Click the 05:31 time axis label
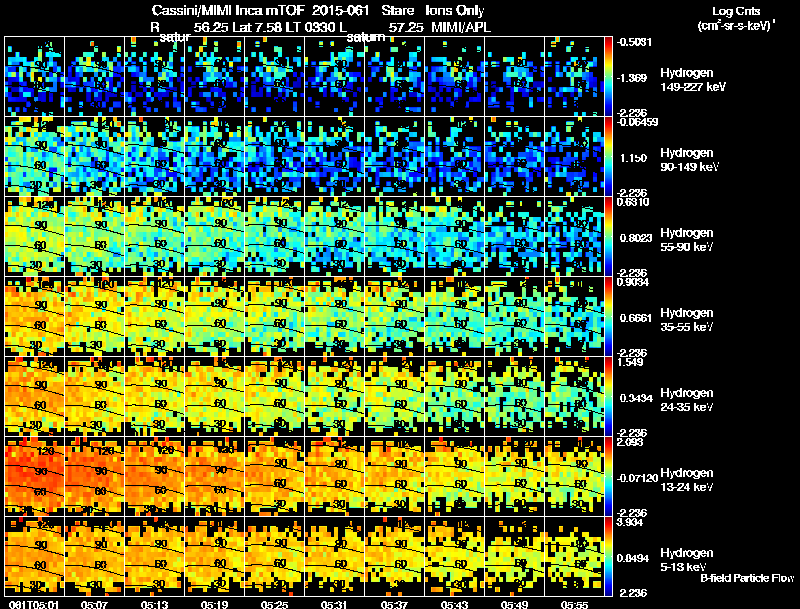Image resolution: width=800 pixels, height=609 pixels. tap(334, 605)
